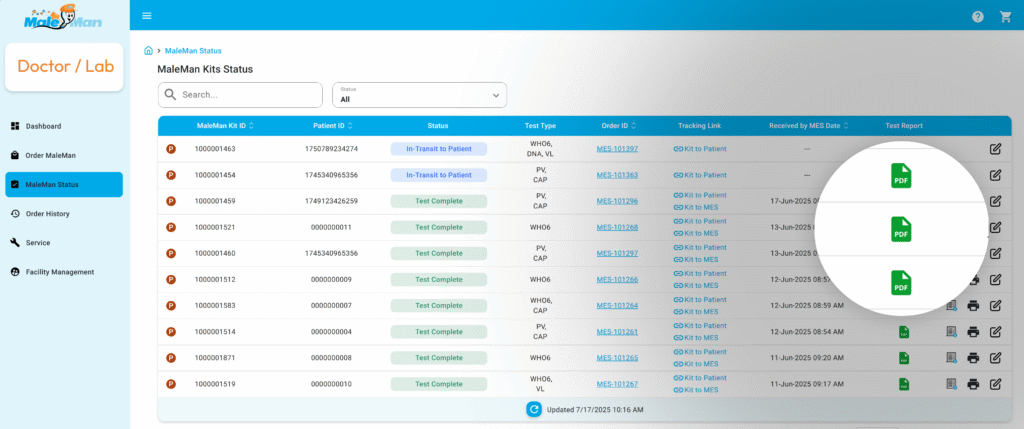1024x429 pixels.
Task: Follow Kit to MES link for MES-101296
Action: click(696, 207)
